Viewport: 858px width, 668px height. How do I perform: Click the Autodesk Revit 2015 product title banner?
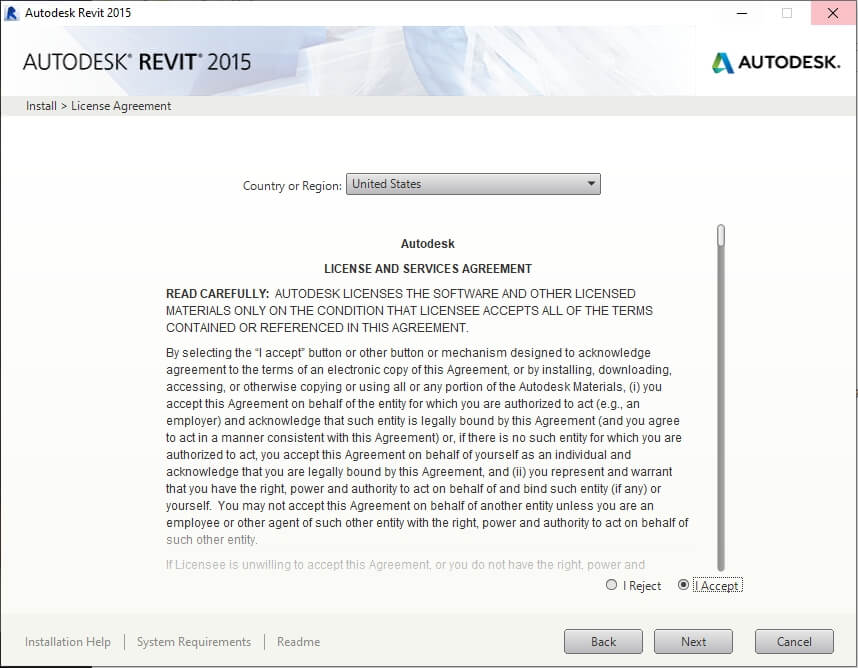[137, 62]
